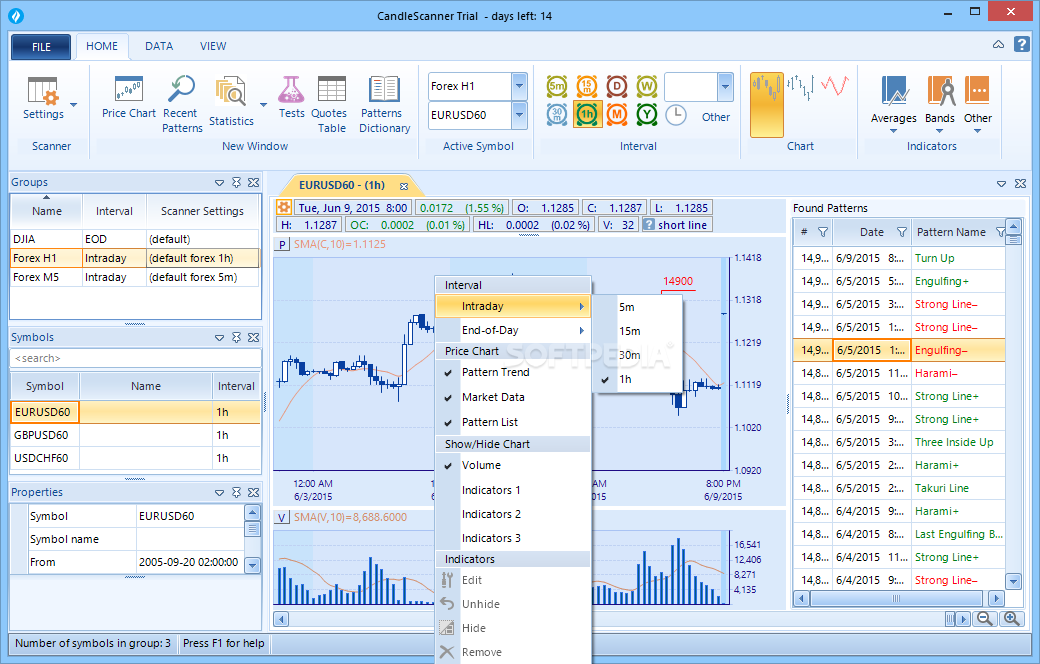This screenshot has width=1040, height=664.
Task: Switch to bar chart type
Action: click(x=801, y=88)
